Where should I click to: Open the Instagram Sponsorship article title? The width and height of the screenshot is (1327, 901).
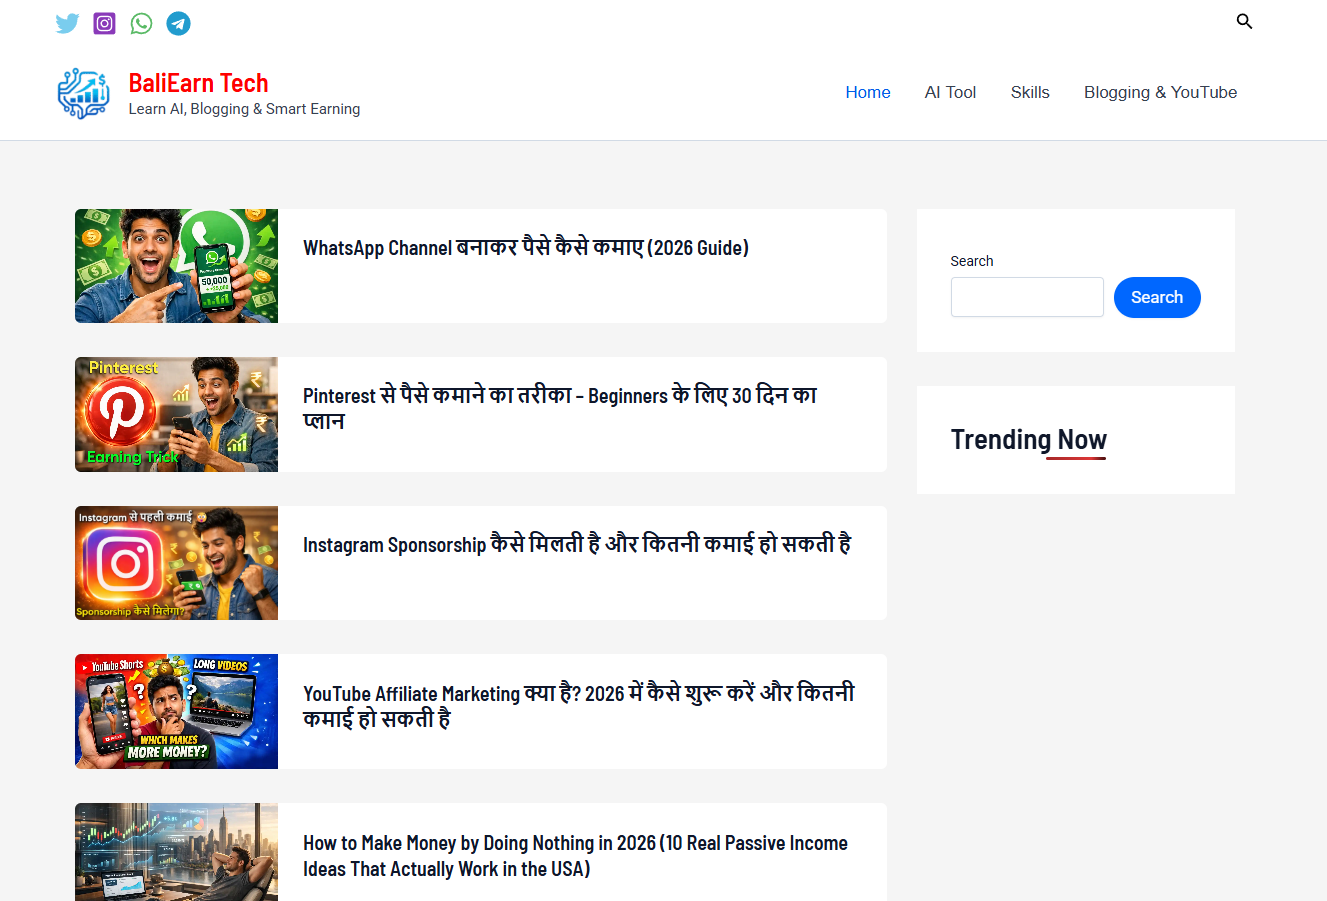577,545
